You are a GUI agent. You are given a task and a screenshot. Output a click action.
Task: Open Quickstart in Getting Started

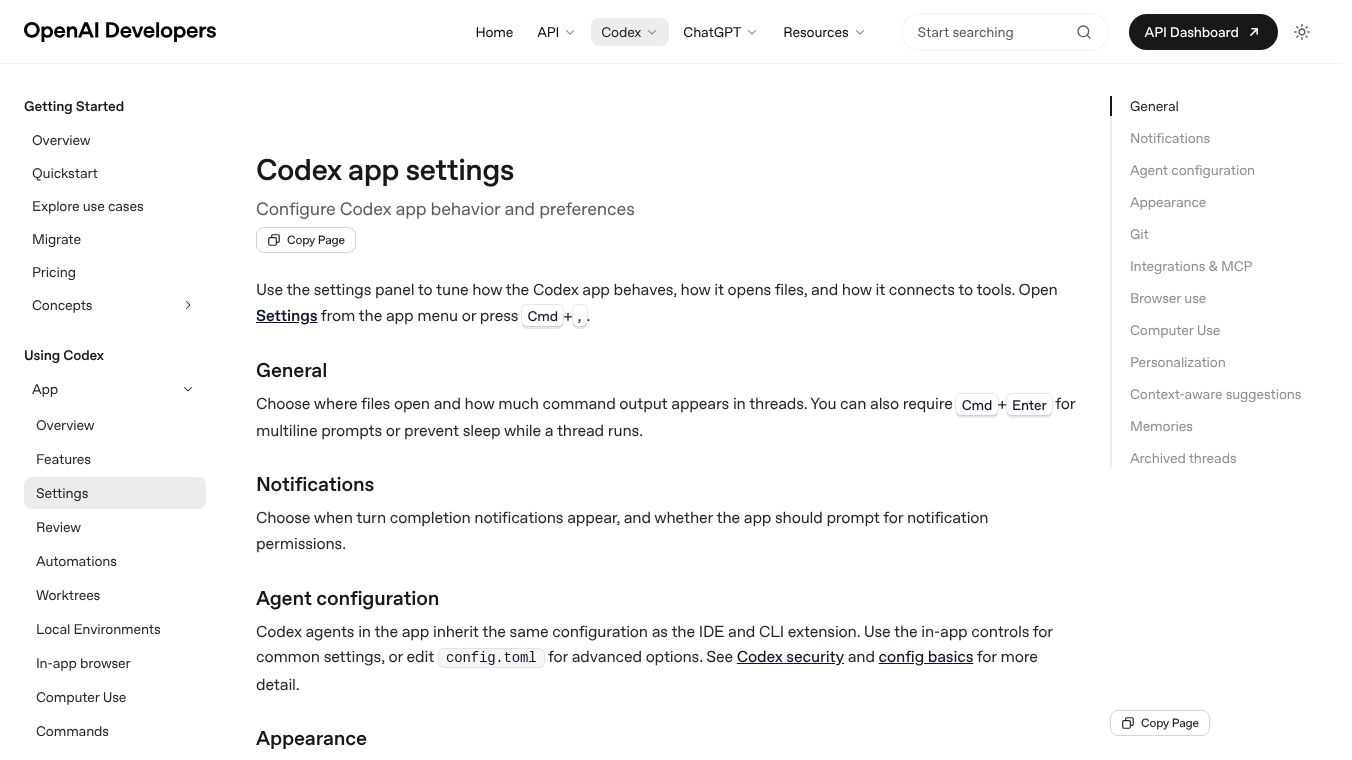tap(65, 173)
